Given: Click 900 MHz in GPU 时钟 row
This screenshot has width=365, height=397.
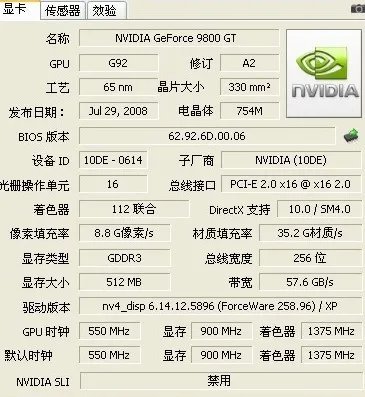Looking at the screenshot, I should pyautogui.click(x=221, y=331).
